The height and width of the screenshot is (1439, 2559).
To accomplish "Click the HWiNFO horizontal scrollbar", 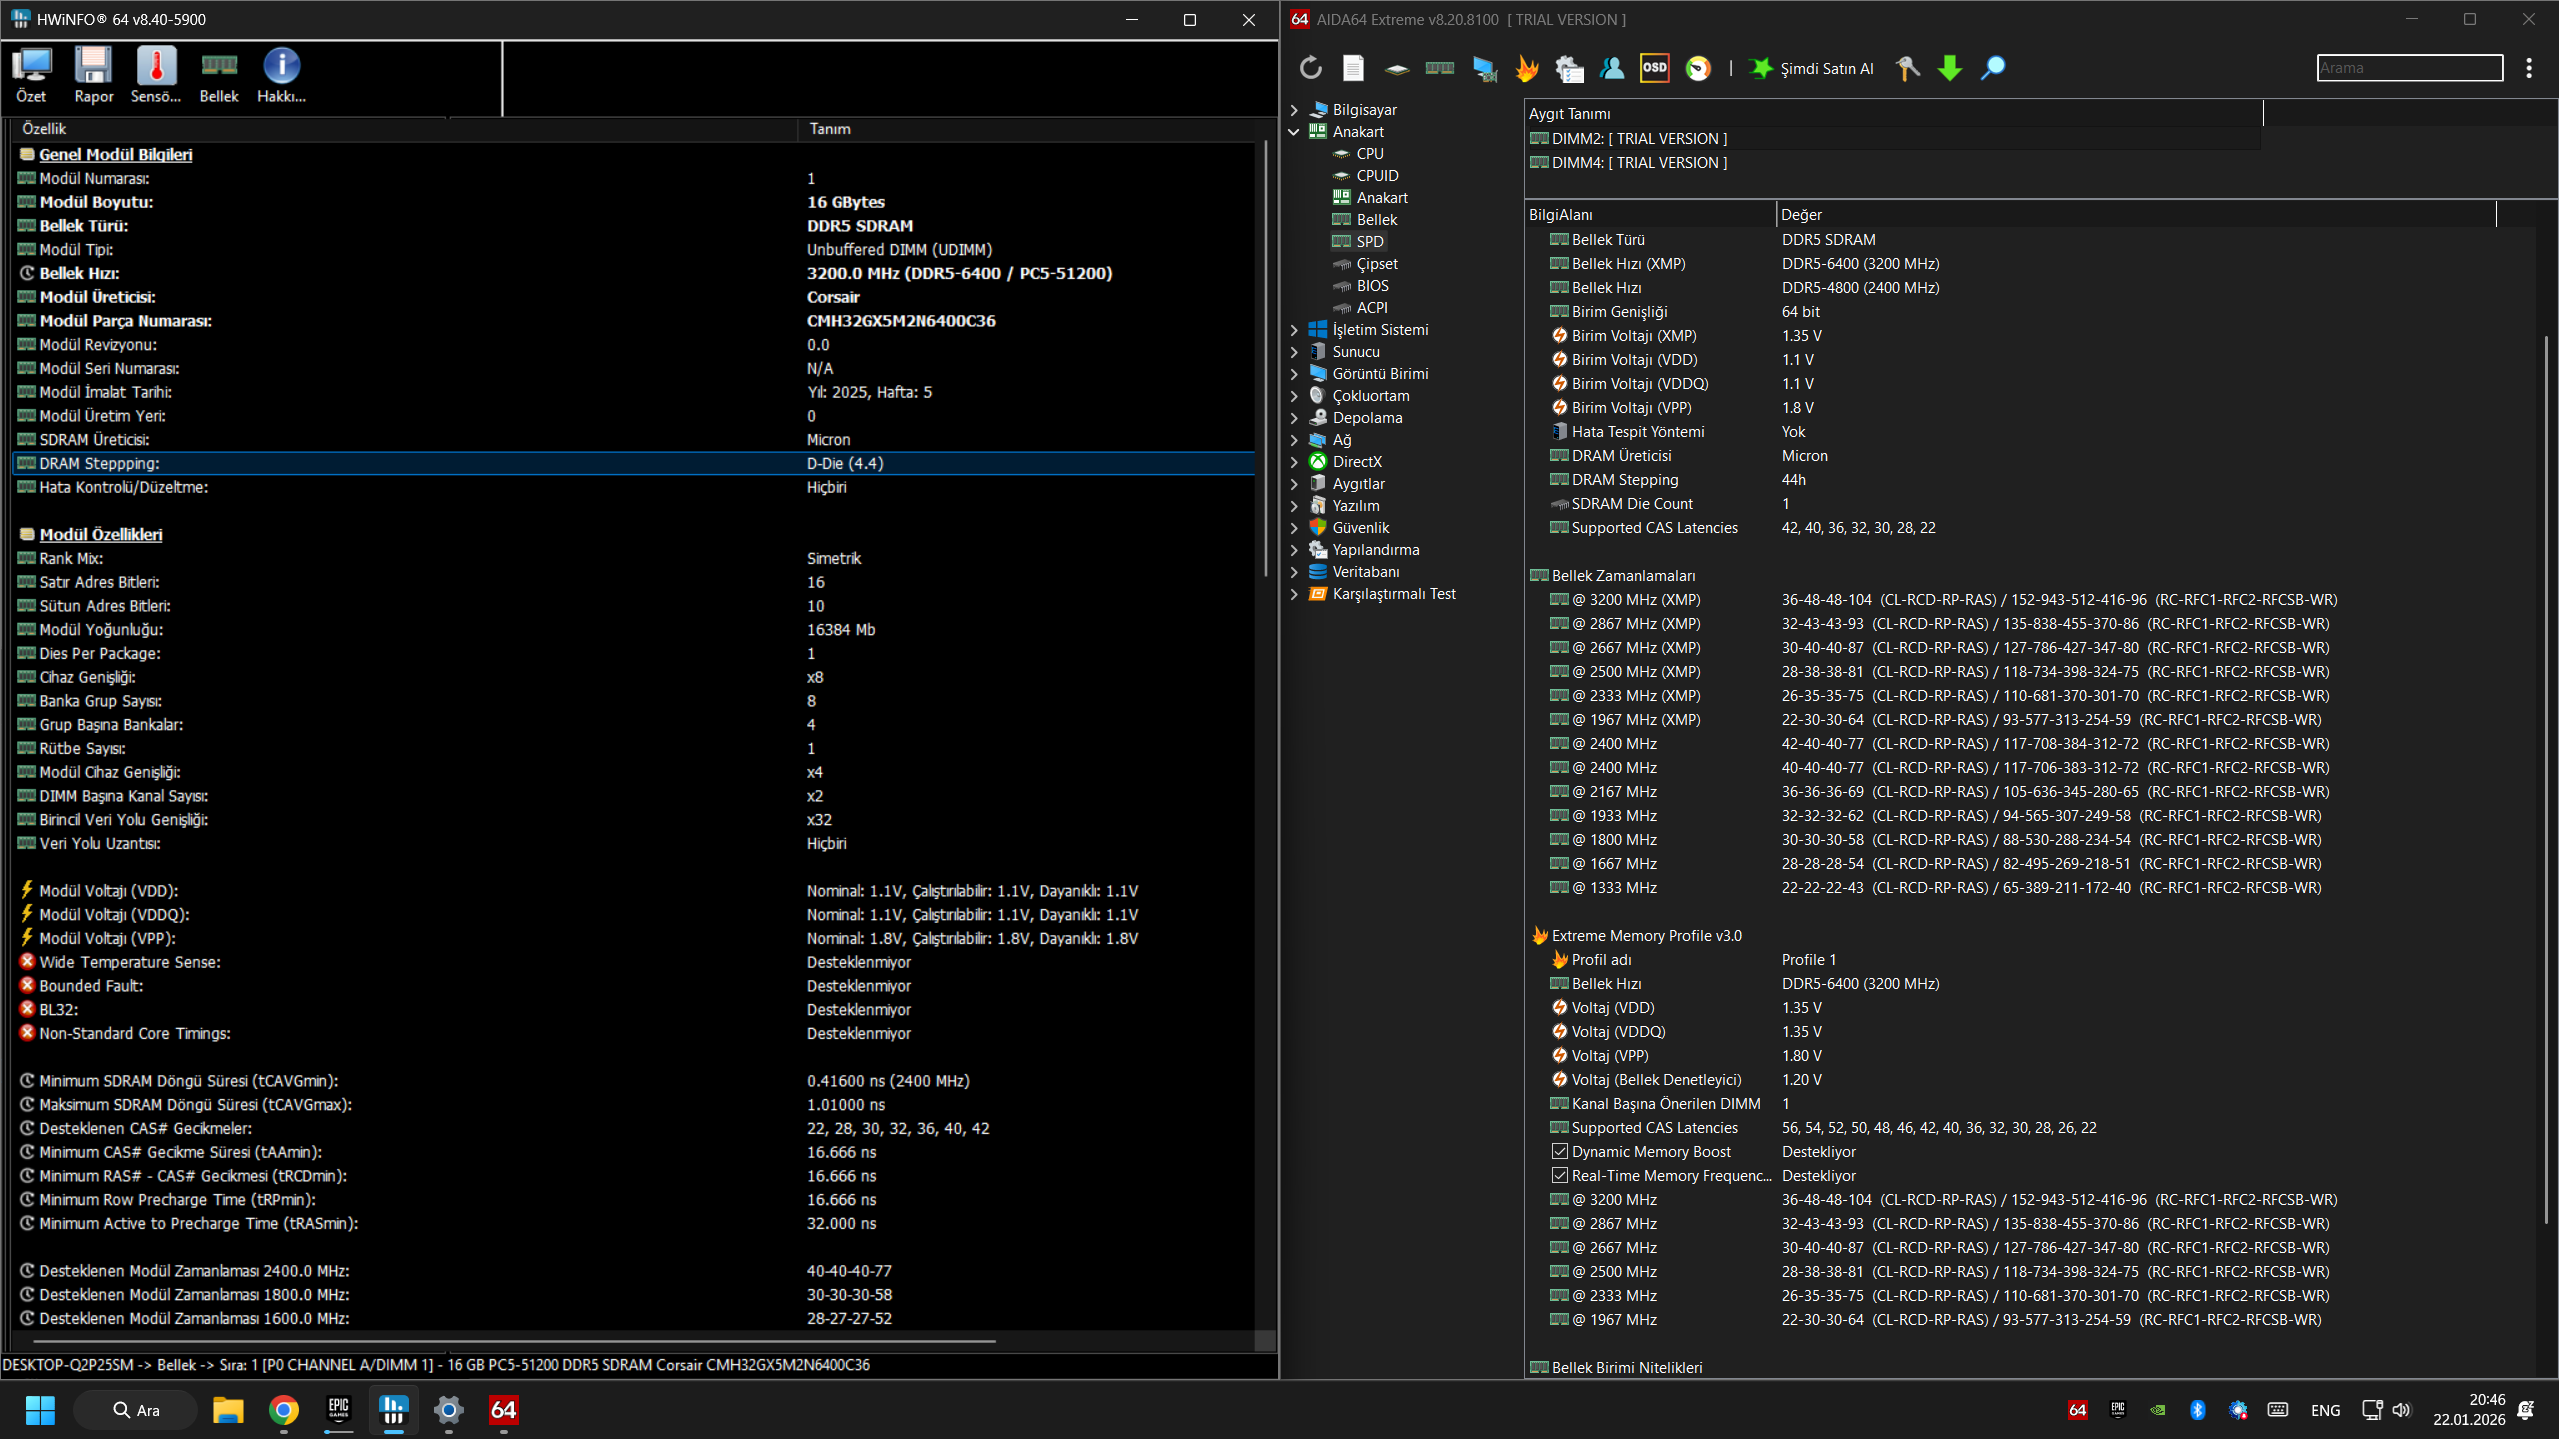I will pyautogui.click(x=515, y=1341).
